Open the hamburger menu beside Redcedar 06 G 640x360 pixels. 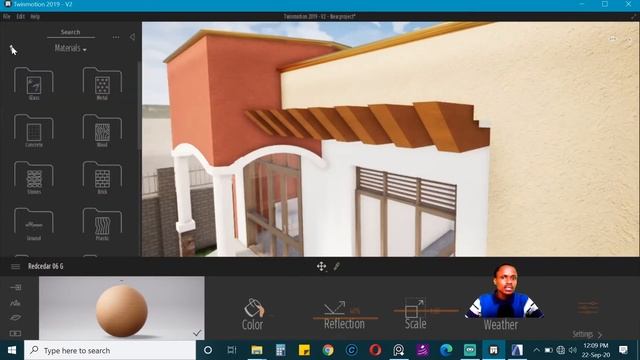coord(16,267)
